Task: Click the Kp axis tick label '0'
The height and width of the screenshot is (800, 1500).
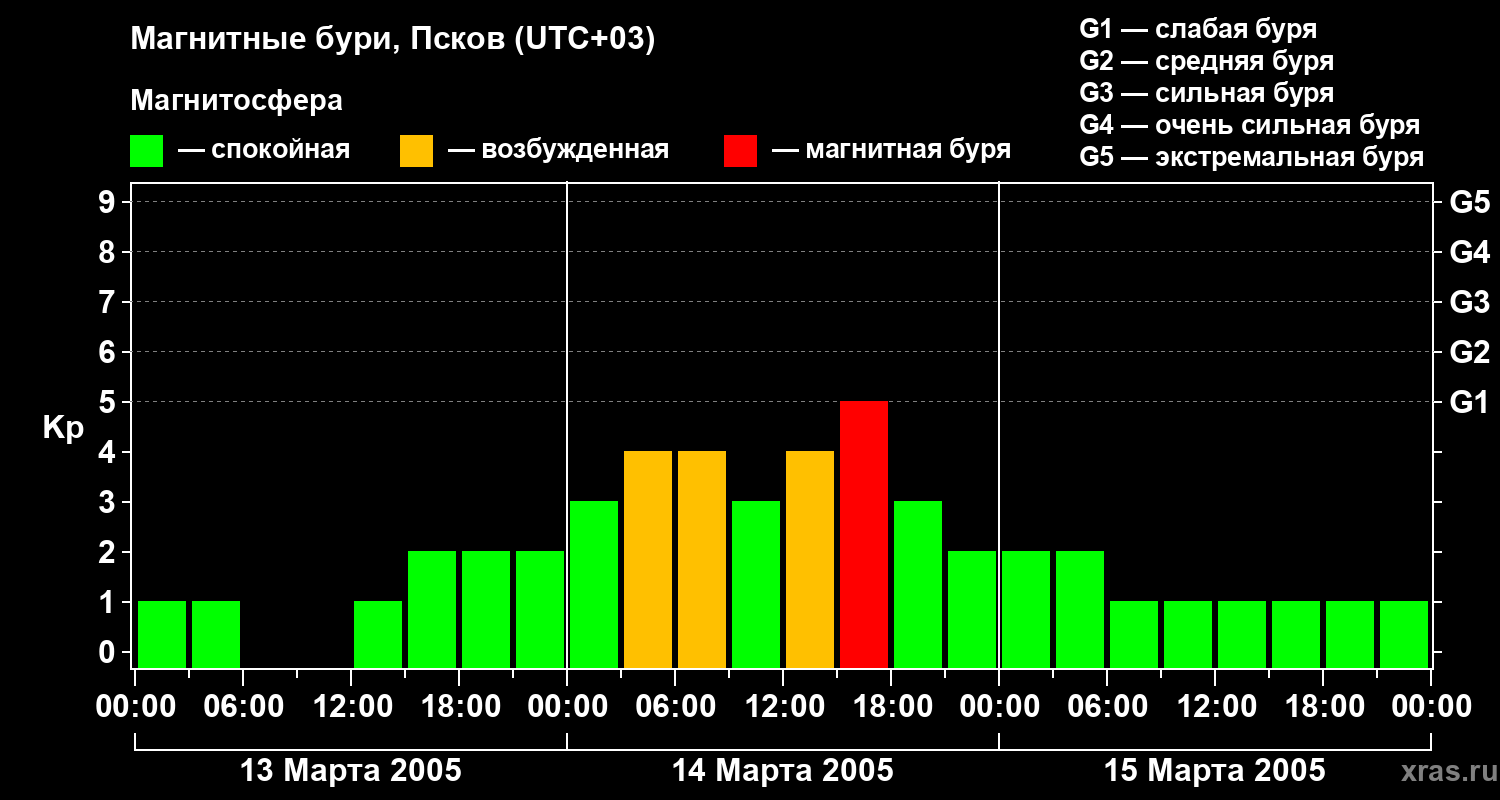Action: click(109, 652)
